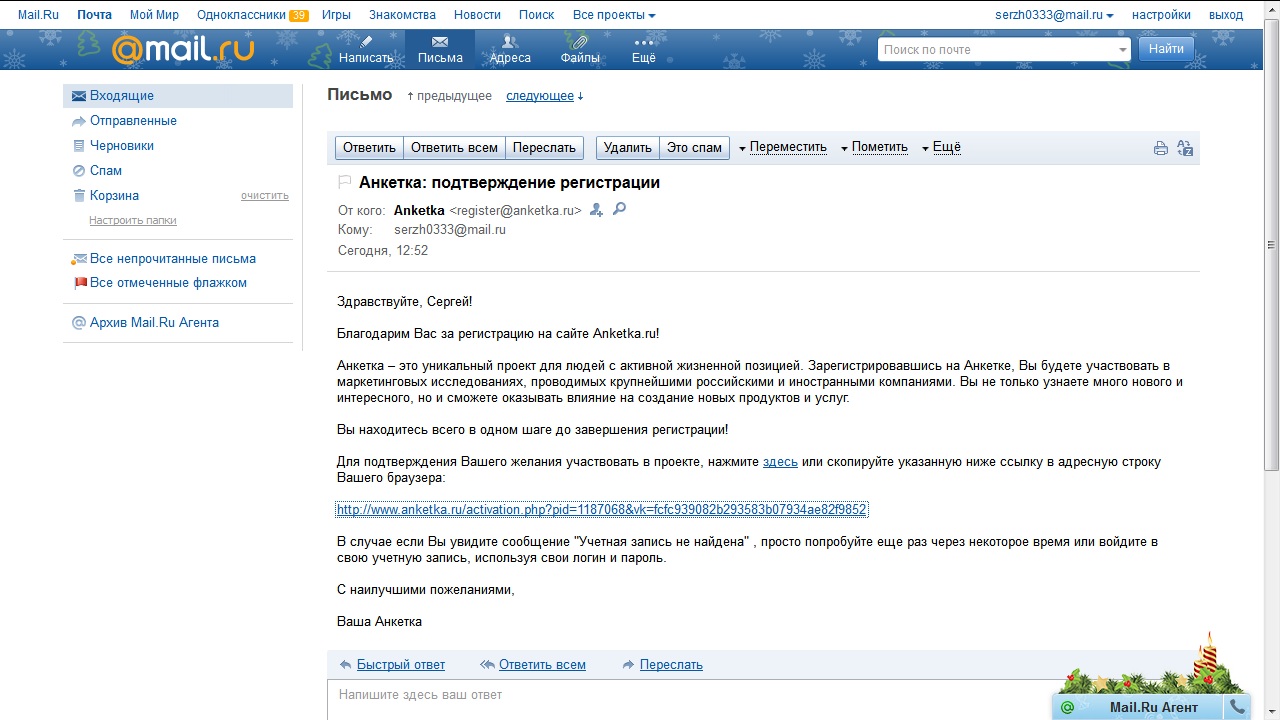1280x720 pixels.
Task: Open the Корзина folder
Action: [x=114, y=196]
